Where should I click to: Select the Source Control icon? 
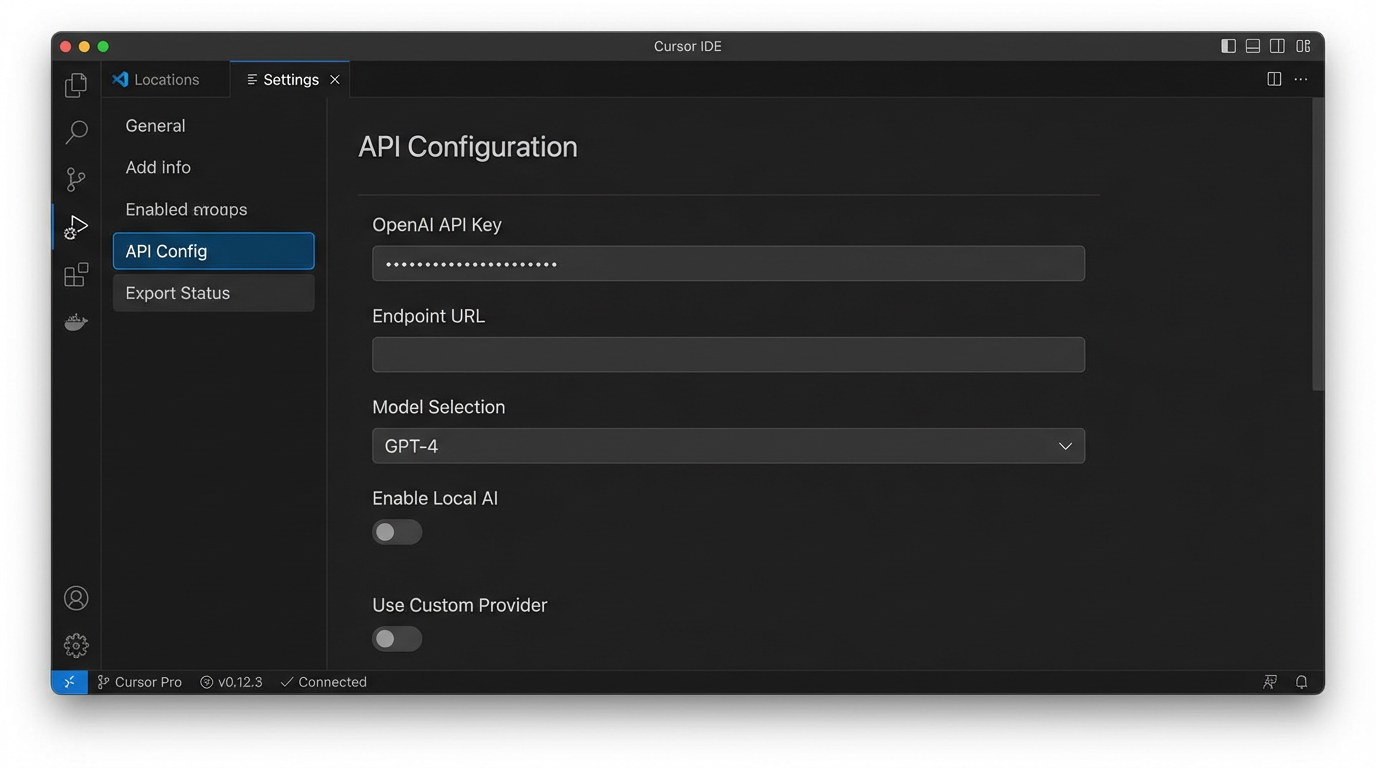76,179
